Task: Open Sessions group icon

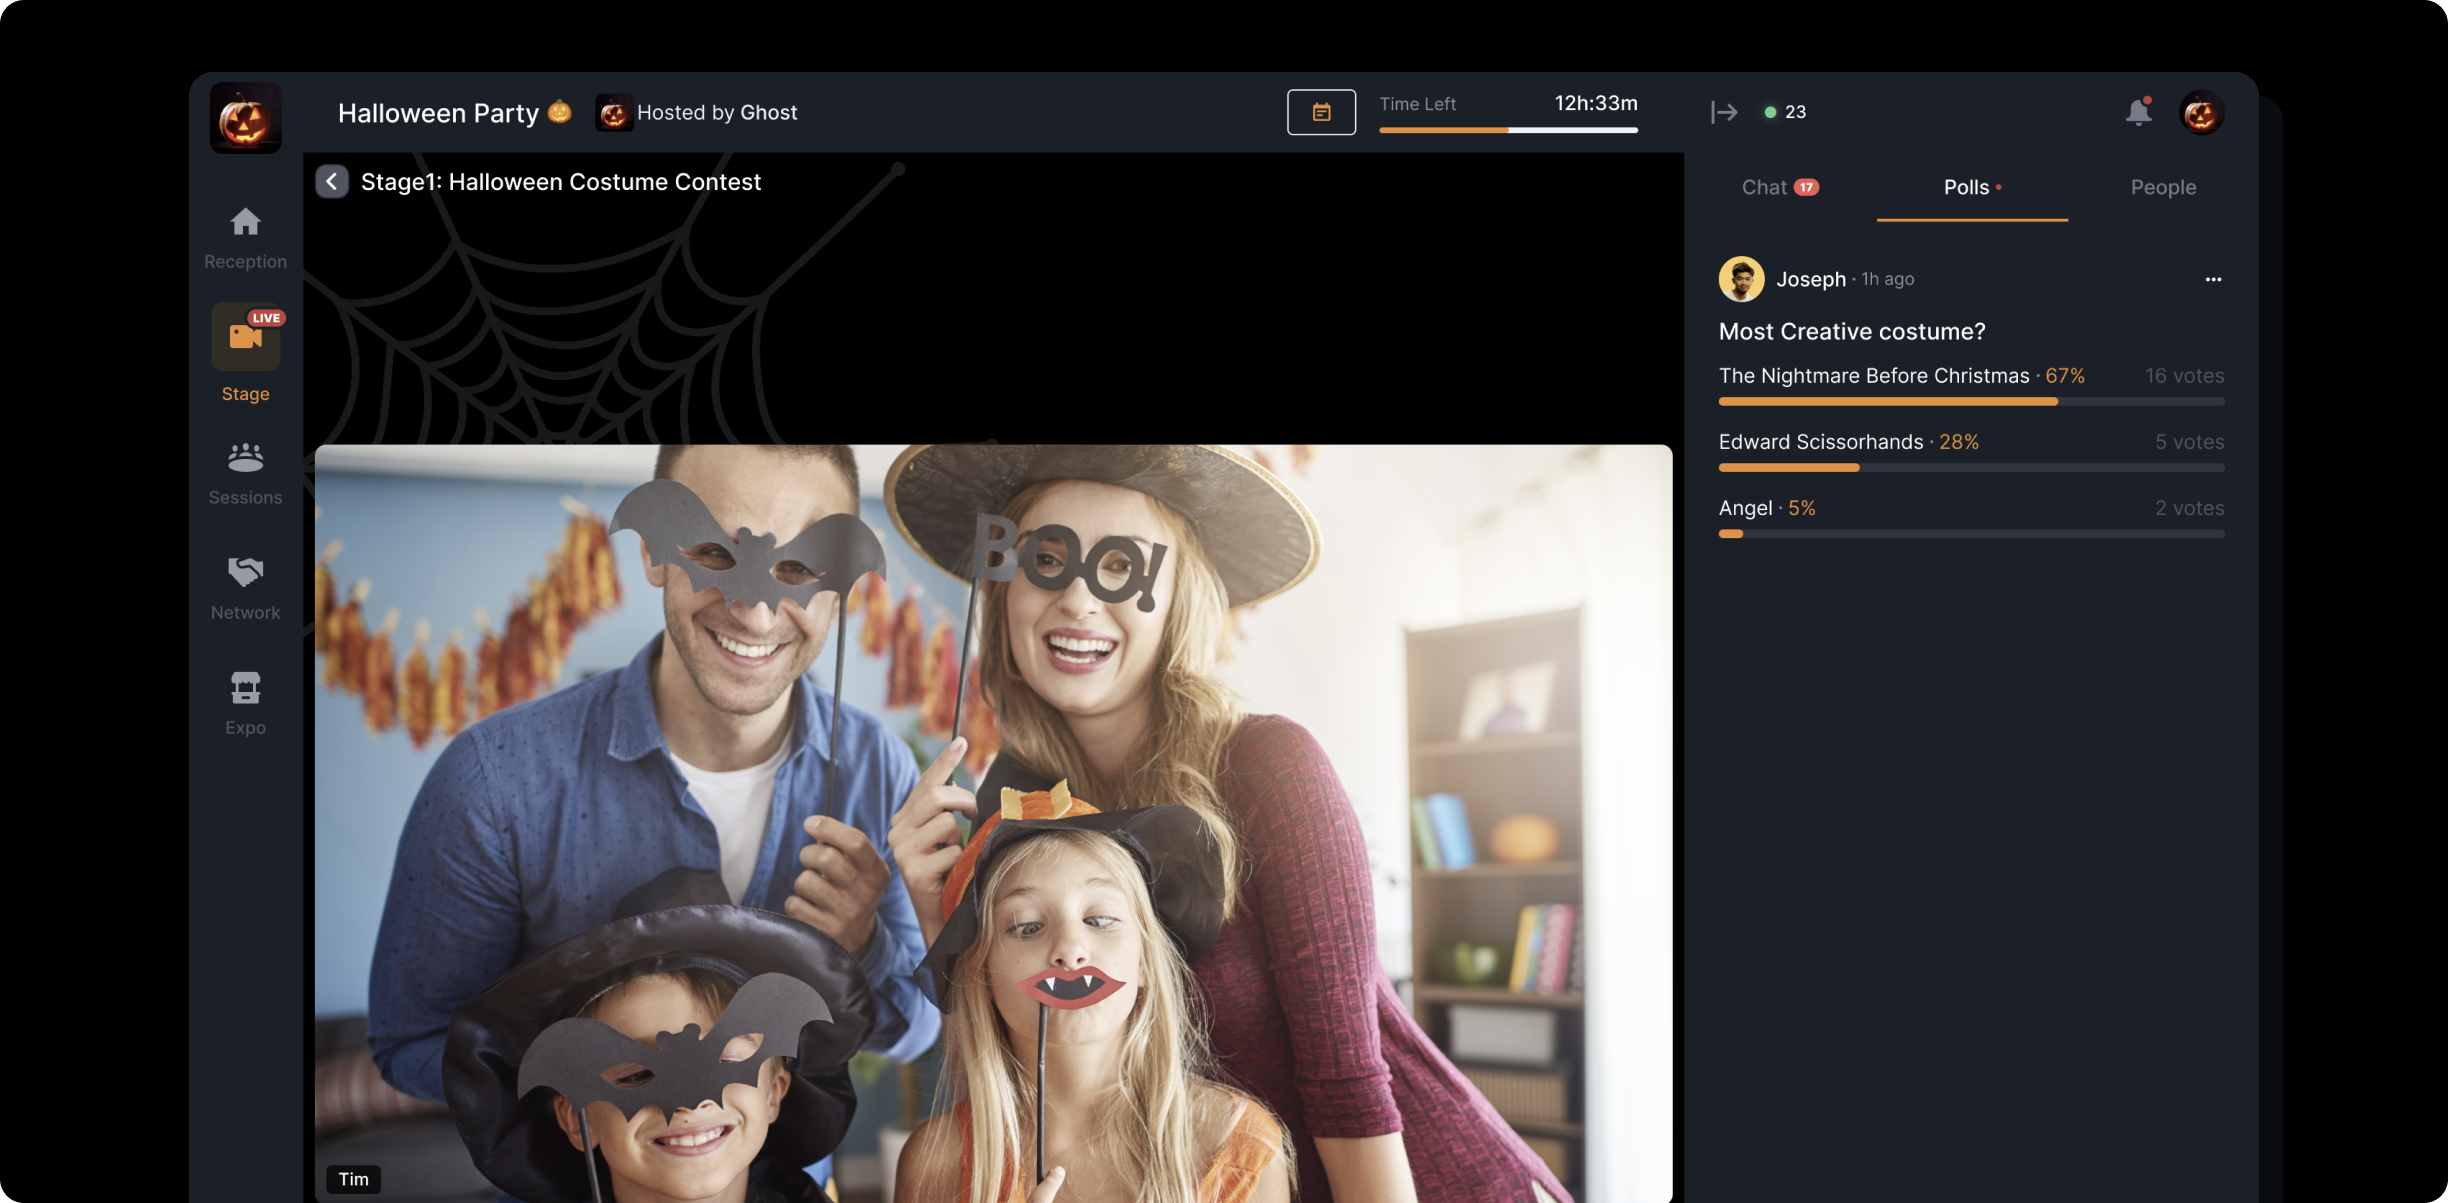Action: [245, 458]
